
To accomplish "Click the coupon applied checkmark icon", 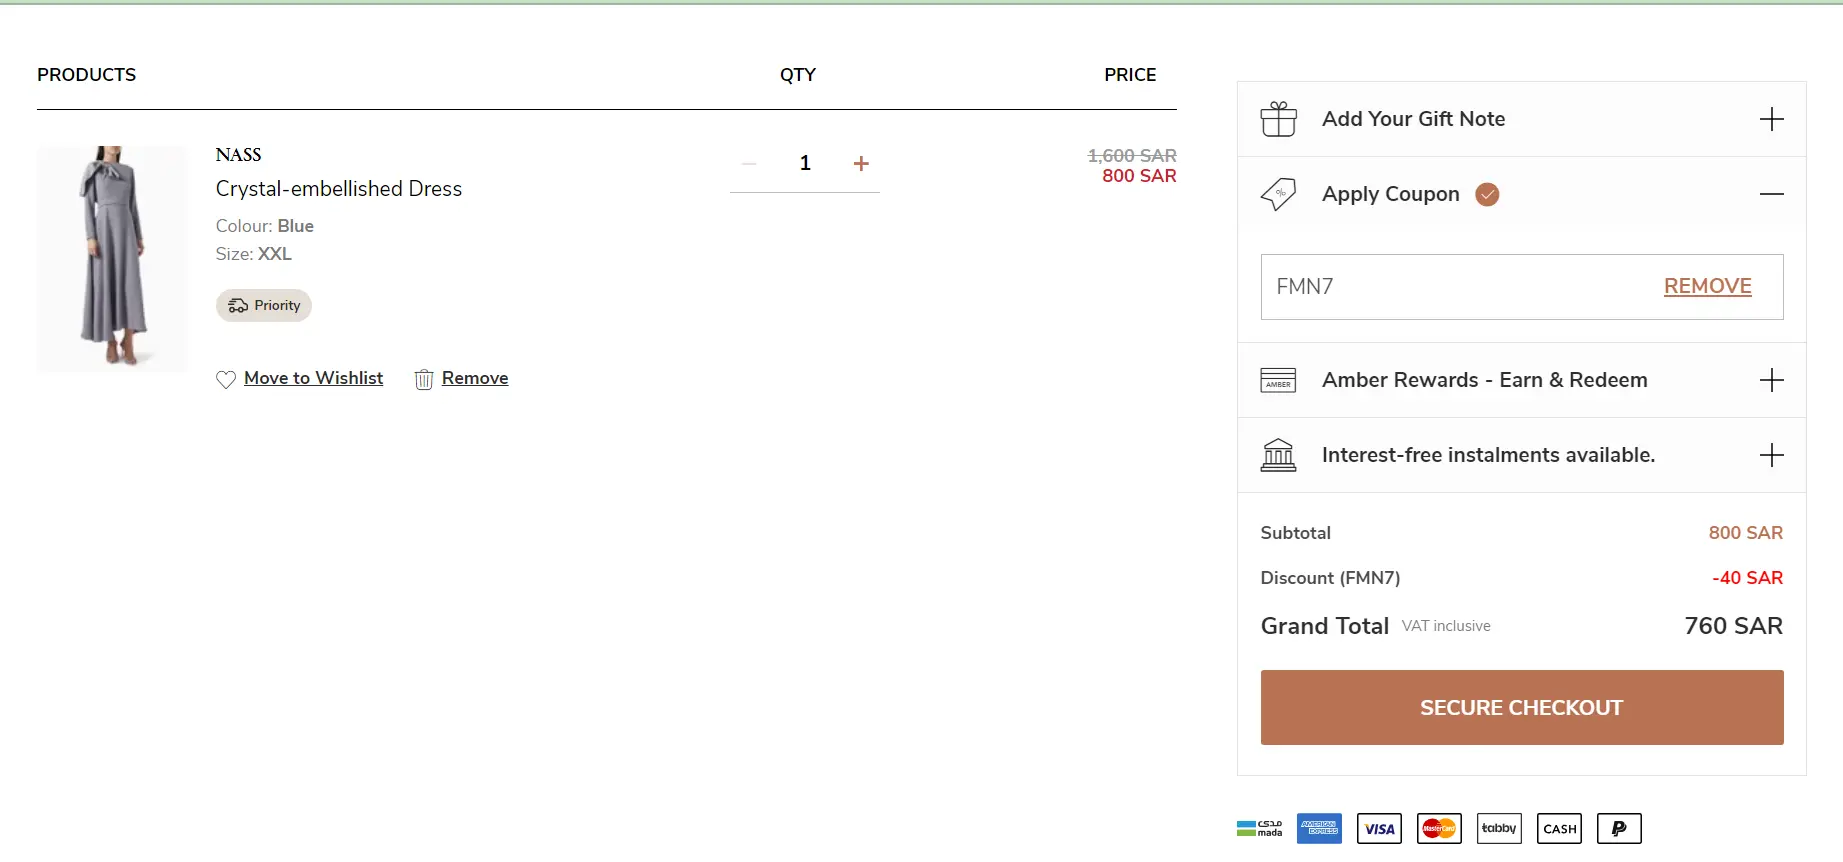I will 1488,194.
